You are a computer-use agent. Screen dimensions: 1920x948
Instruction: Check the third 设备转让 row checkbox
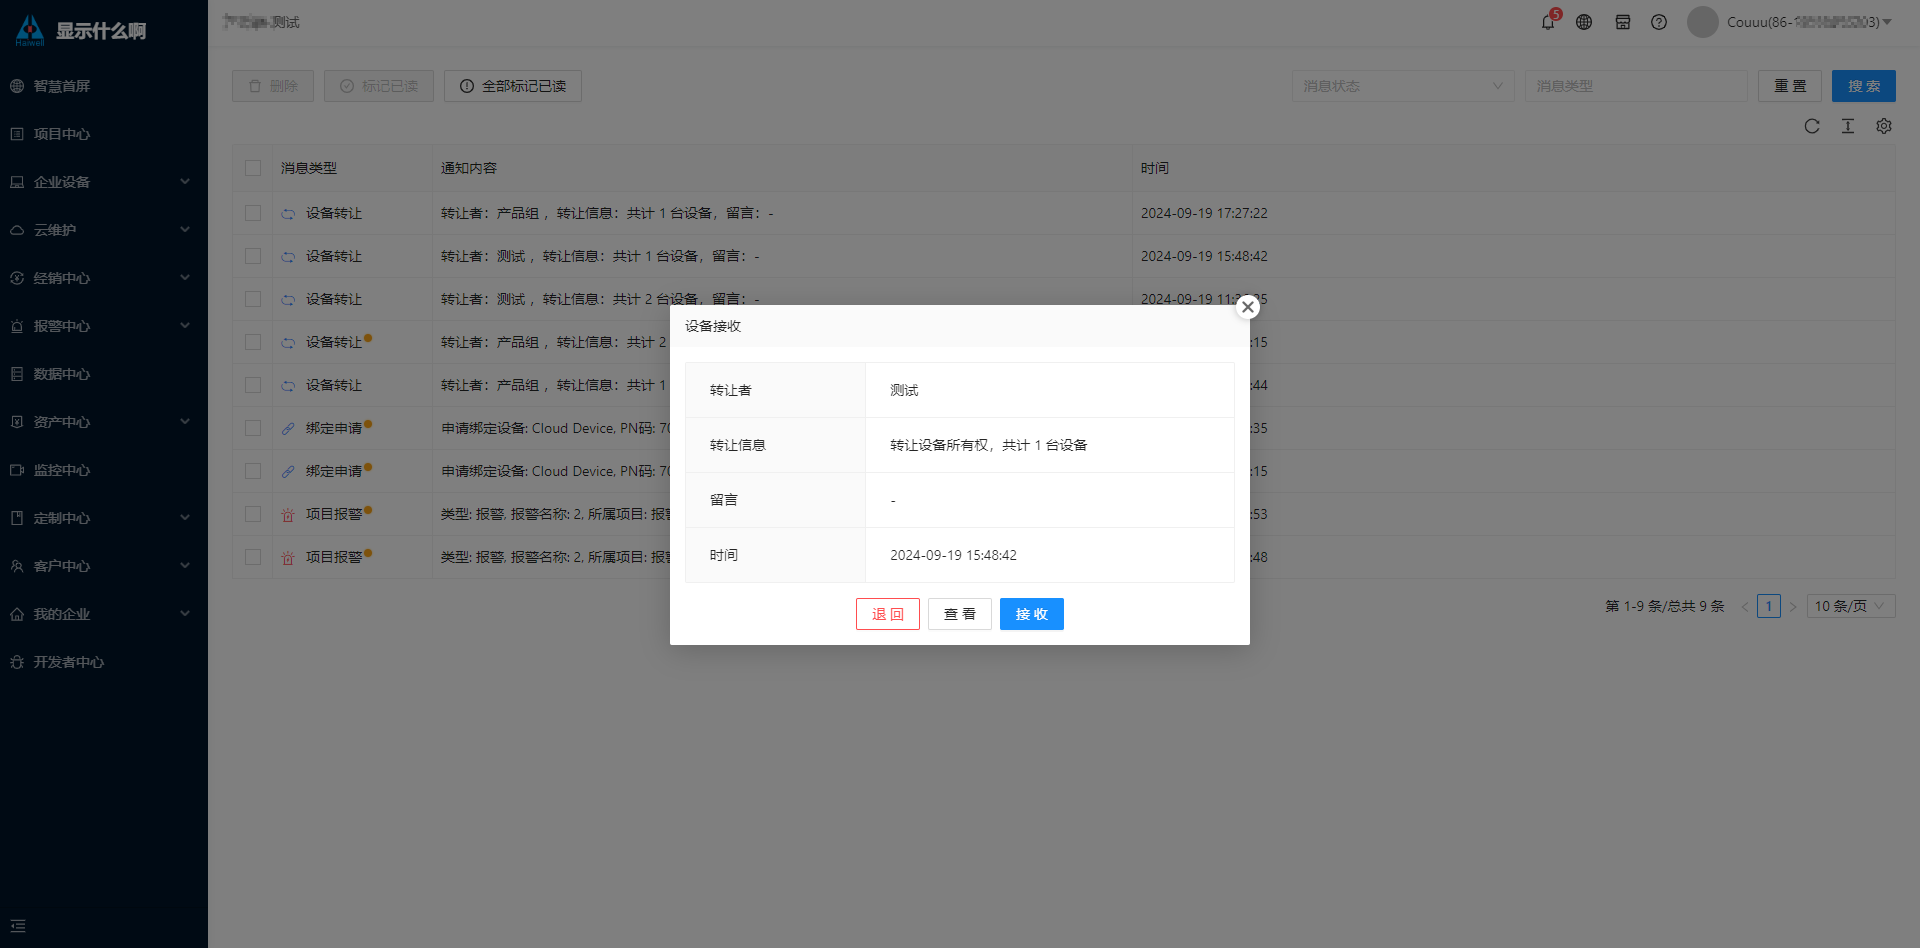tap(253, 299)
